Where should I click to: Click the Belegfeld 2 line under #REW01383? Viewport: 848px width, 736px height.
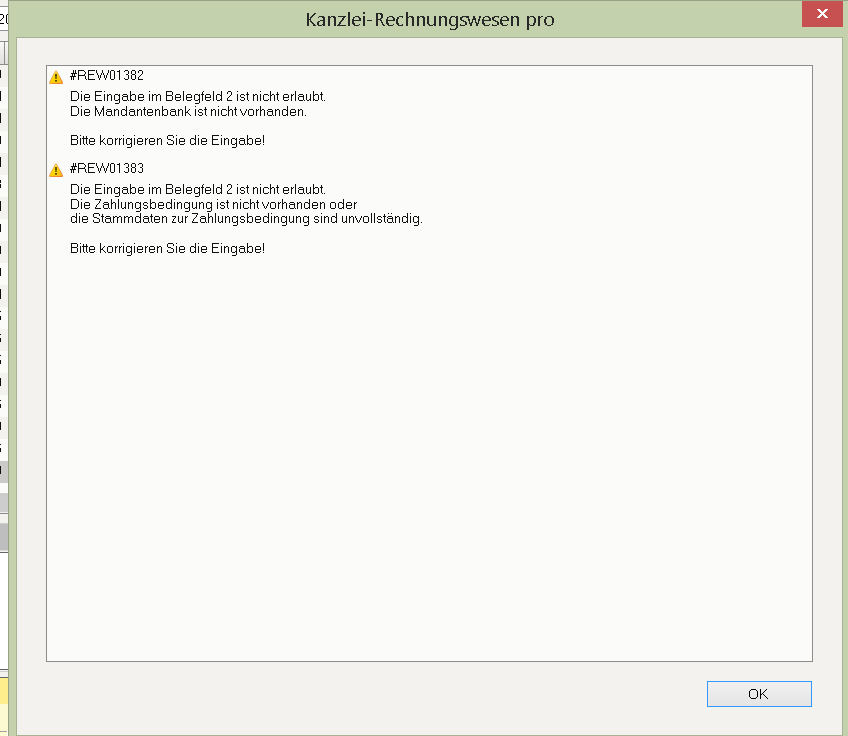[198, 190]
